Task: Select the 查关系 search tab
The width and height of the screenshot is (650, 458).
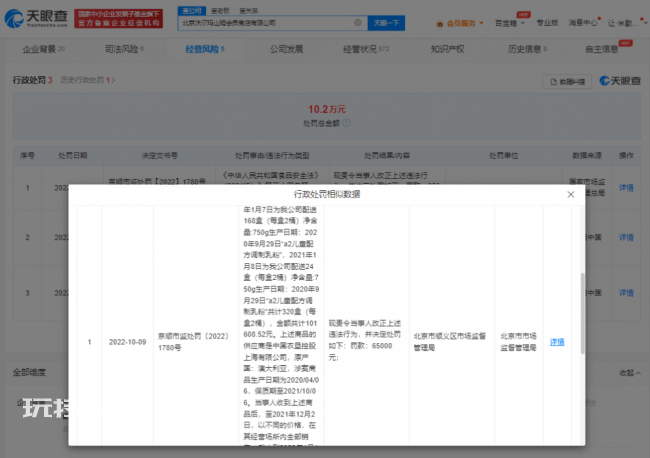Action: tap(249, 10)
